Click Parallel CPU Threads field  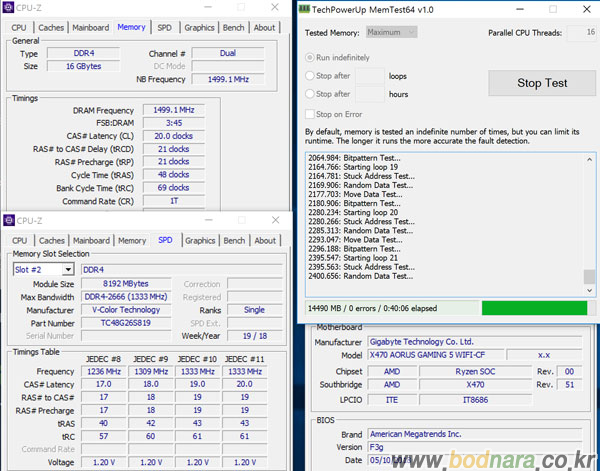pyautogui.click(x=582, y=33)
